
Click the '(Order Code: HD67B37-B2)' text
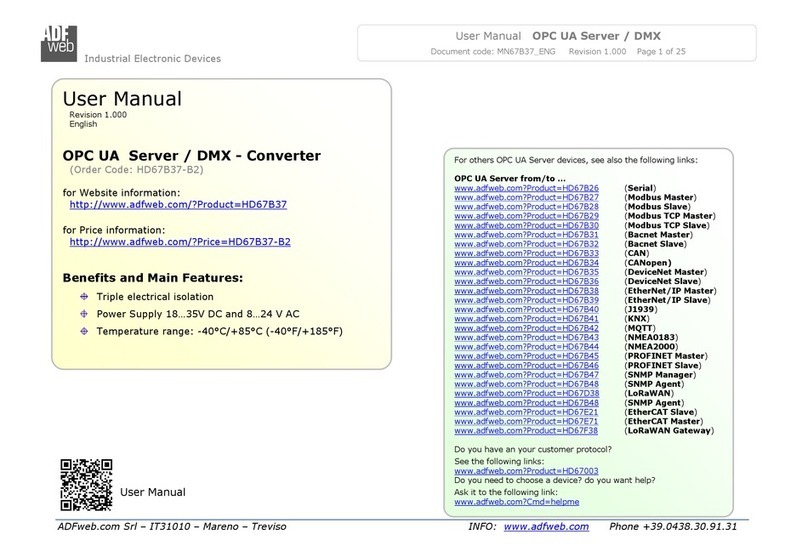tap(136, 170)
